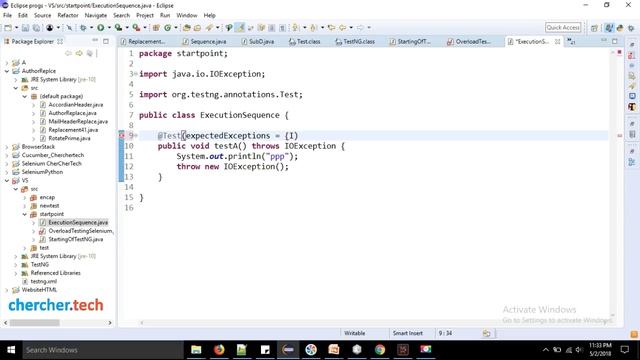Click the Save toolbar icon
This screenshot has height=360, width=640.
tap(25, 28)
